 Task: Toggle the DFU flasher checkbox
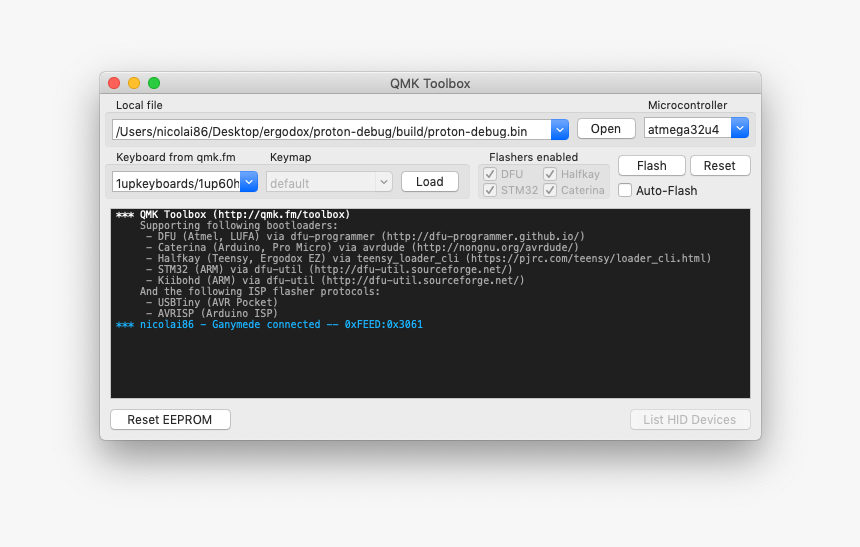[490, 174]
